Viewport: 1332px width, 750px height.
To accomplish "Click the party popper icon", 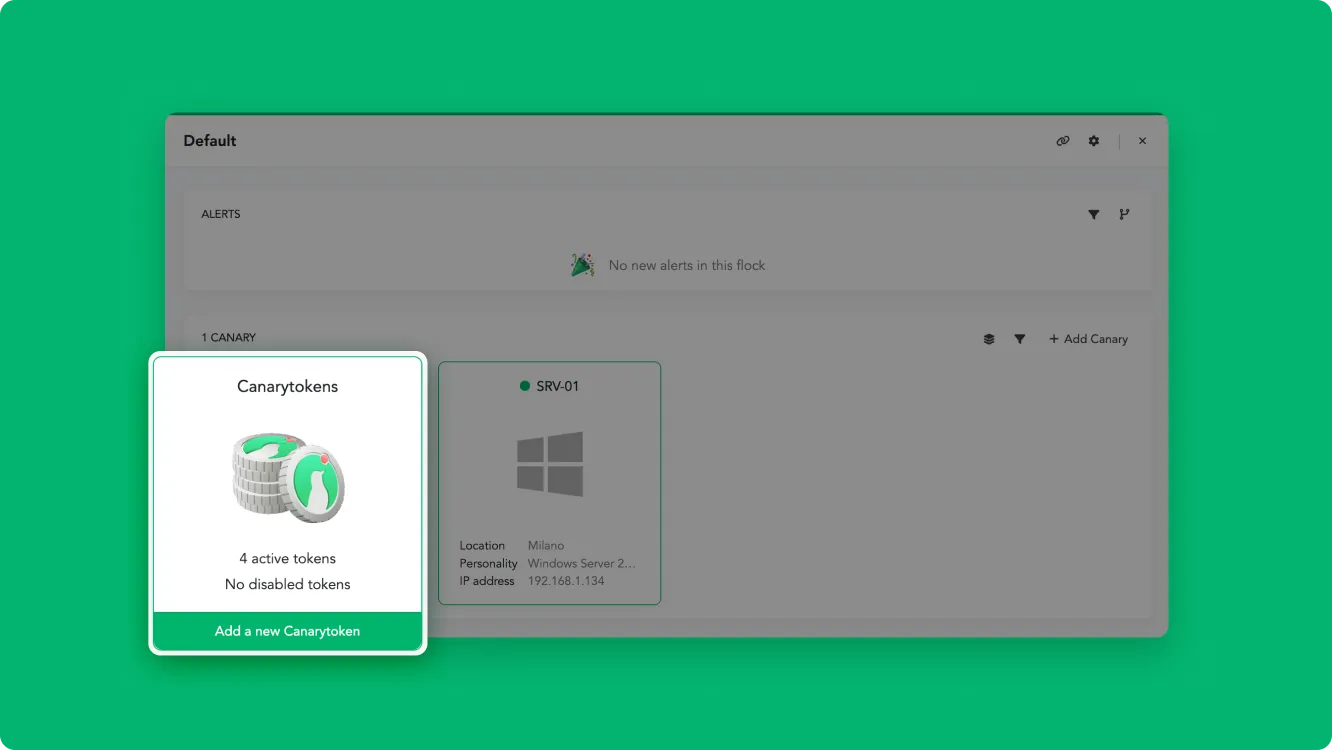I will 582,265.
